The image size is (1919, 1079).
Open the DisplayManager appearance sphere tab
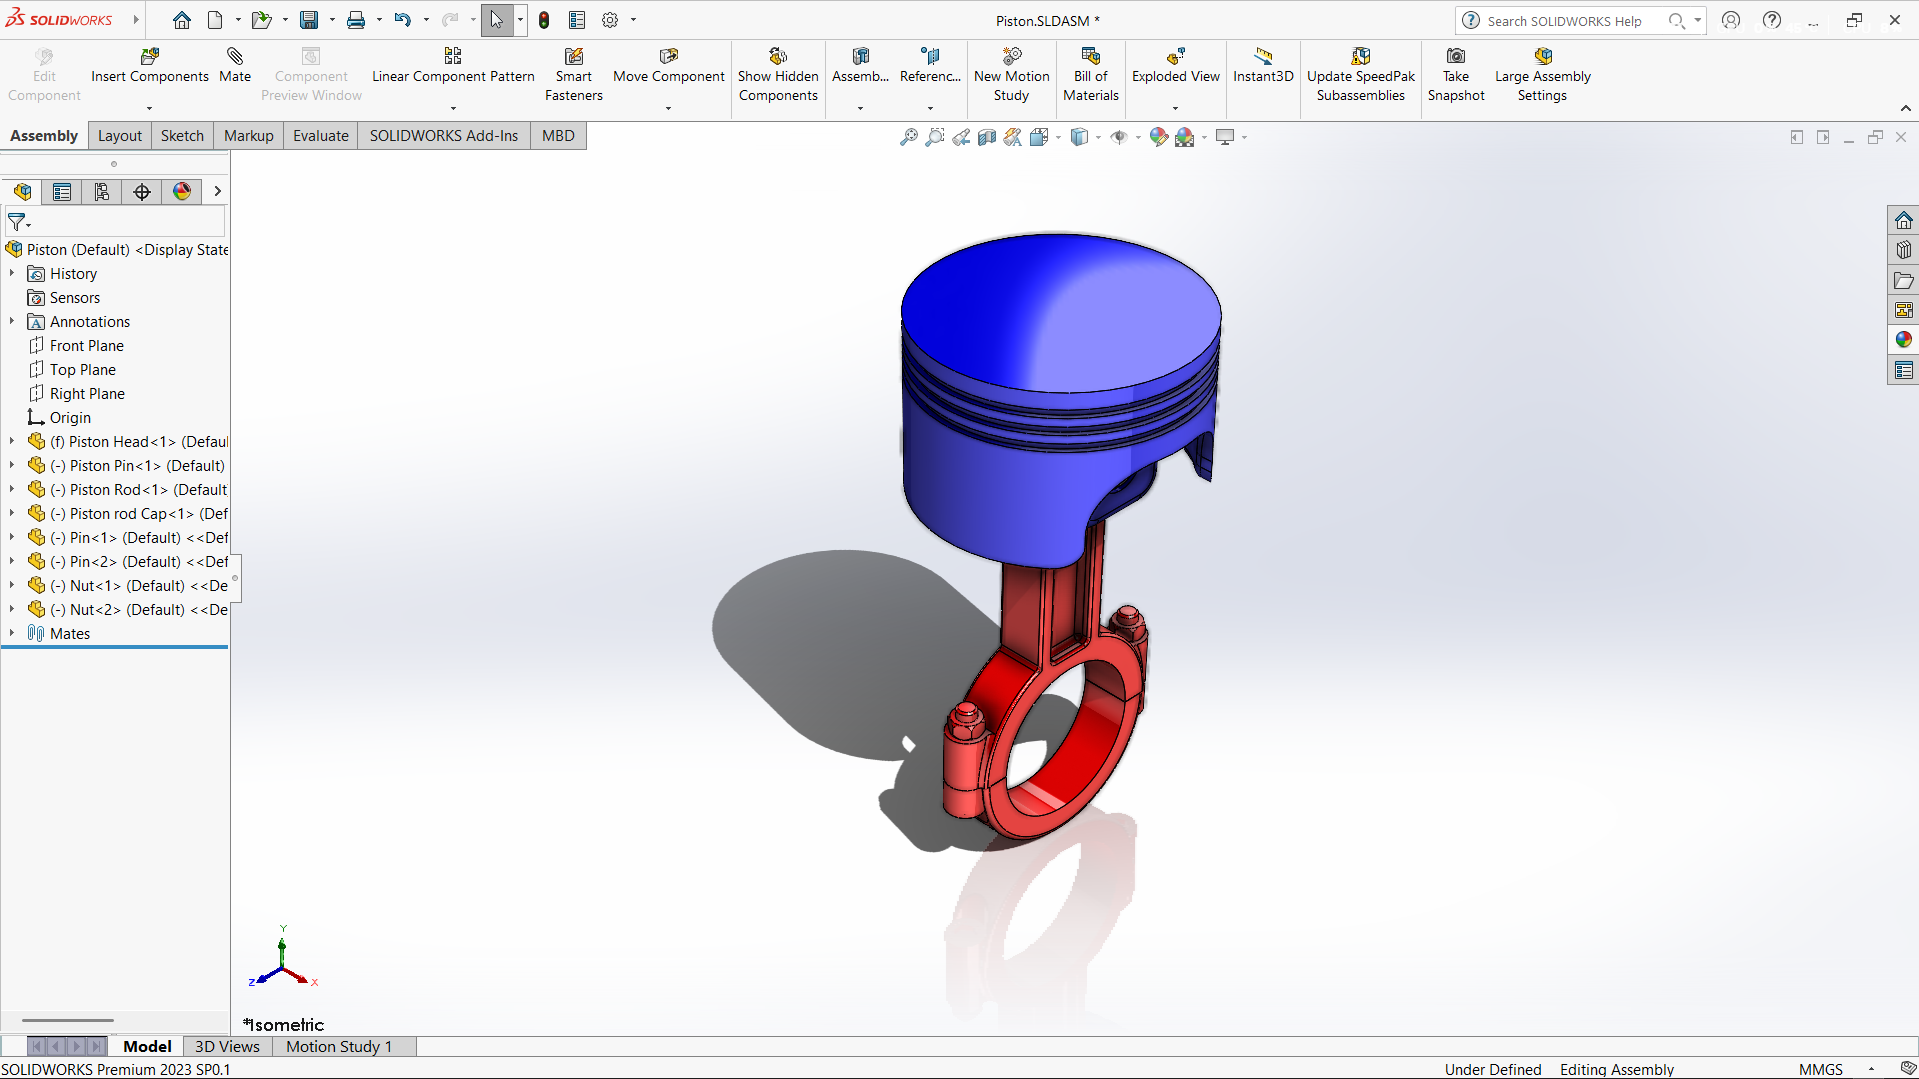tap(182, 192)
